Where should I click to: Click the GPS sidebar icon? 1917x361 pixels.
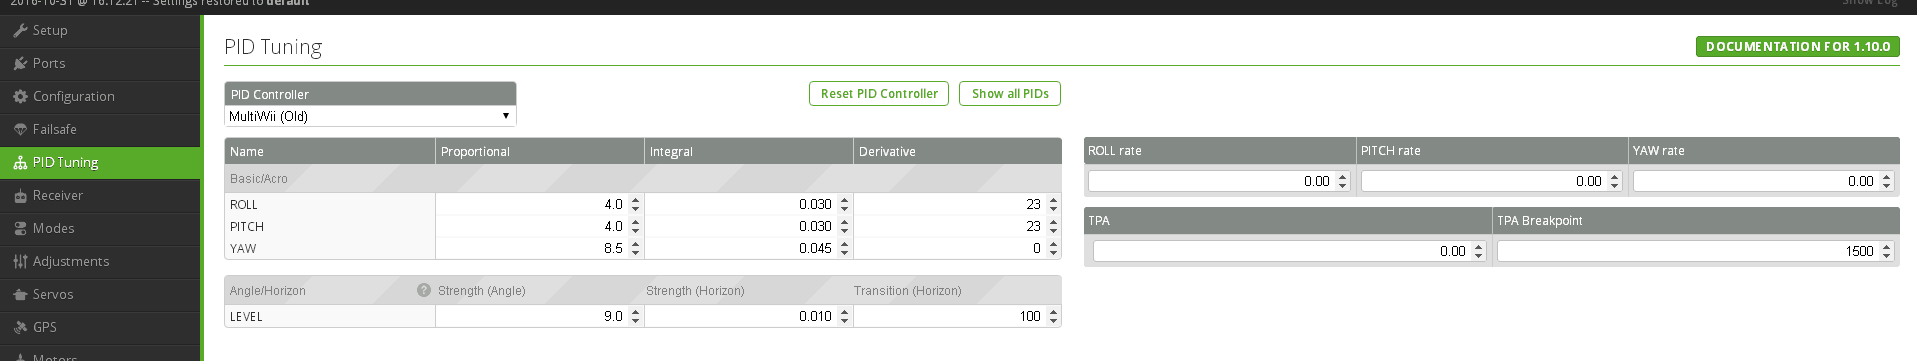click(20, 327)
